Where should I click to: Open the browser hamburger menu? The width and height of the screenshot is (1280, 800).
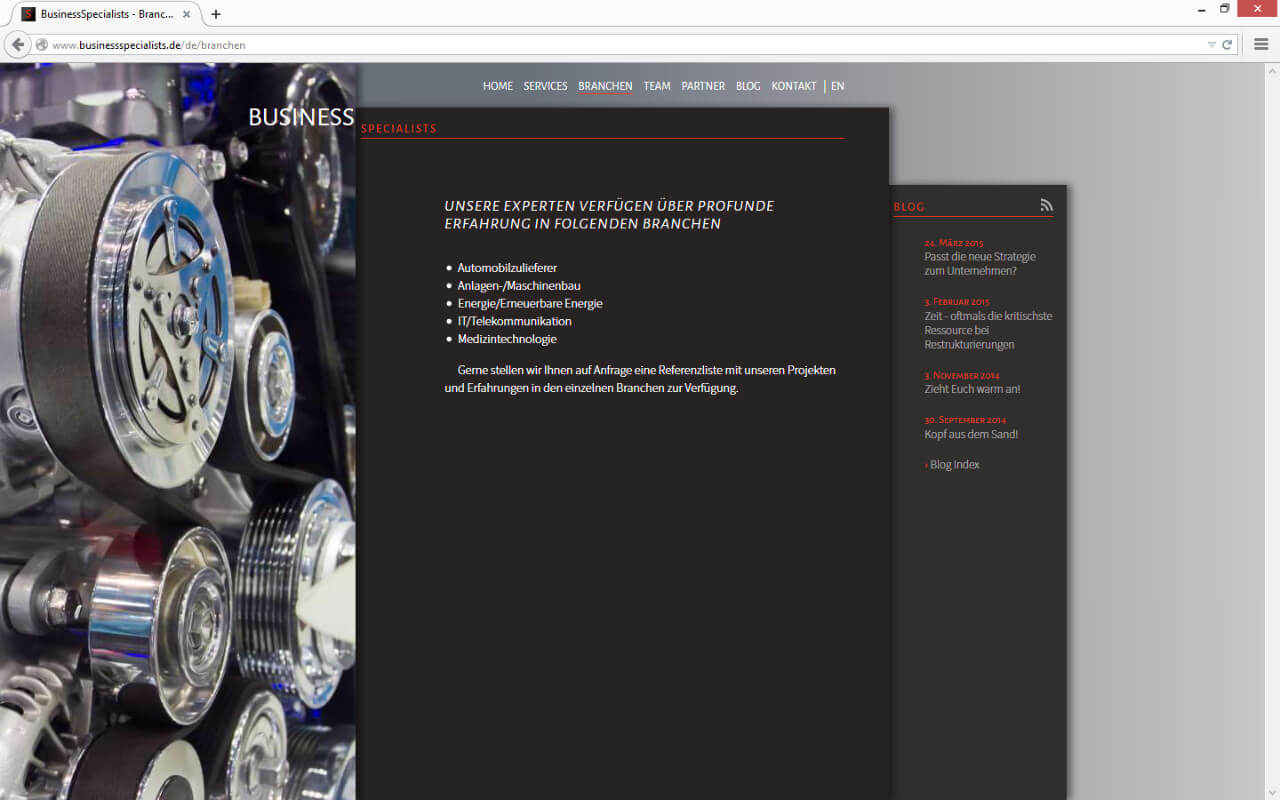coord(1261,45)
